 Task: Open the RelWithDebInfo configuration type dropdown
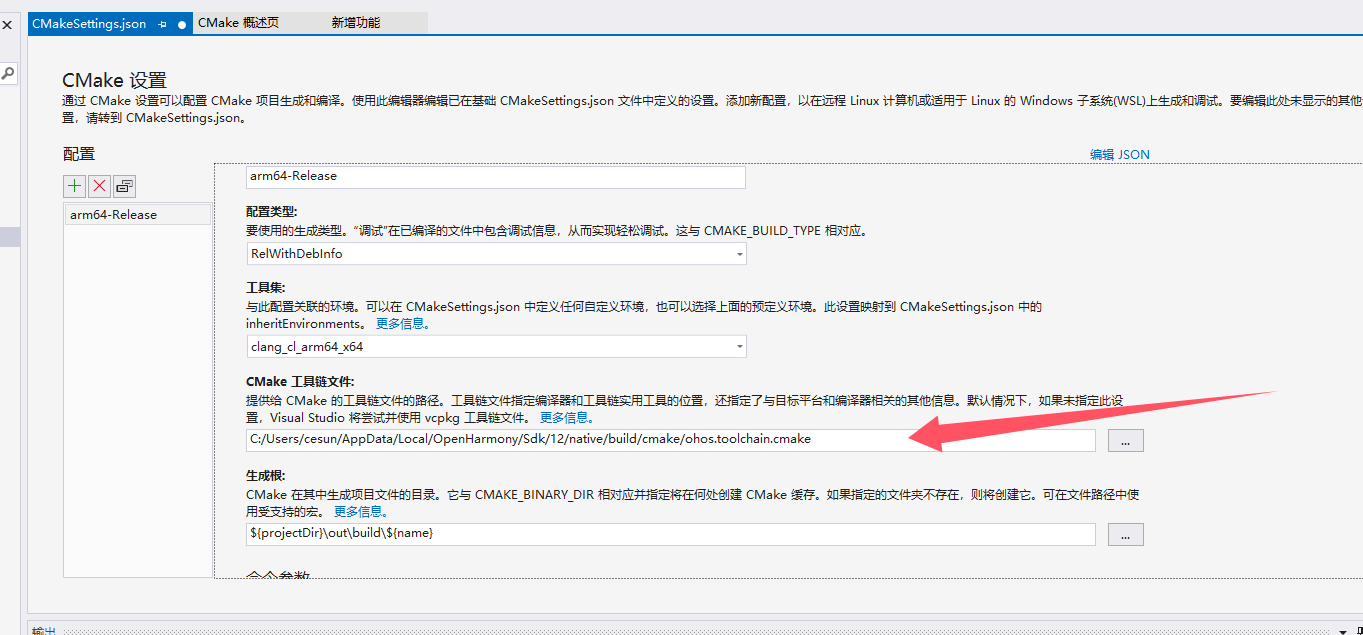(739, 254)
